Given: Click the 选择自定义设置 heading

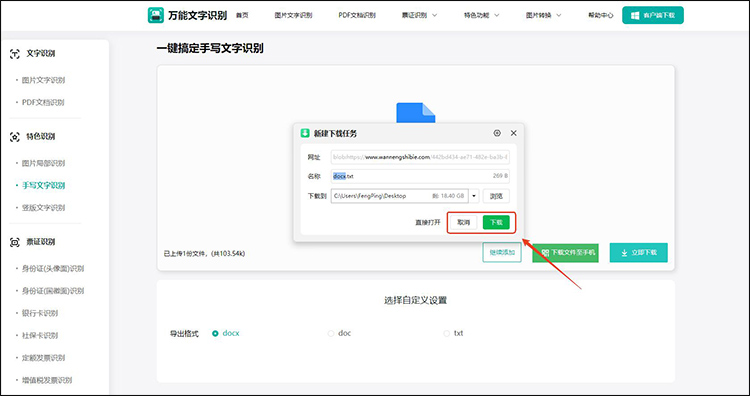Looking at the screenshot, I should 416,300.
